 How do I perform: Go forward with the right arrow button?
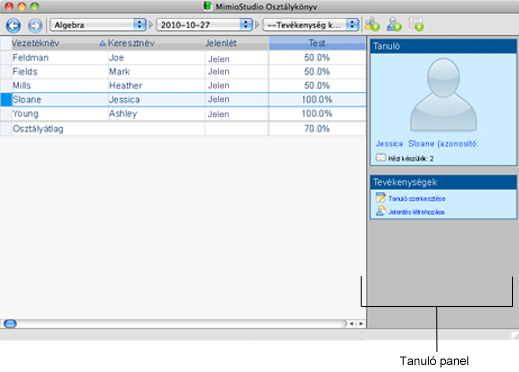click(x=35, y=25)
